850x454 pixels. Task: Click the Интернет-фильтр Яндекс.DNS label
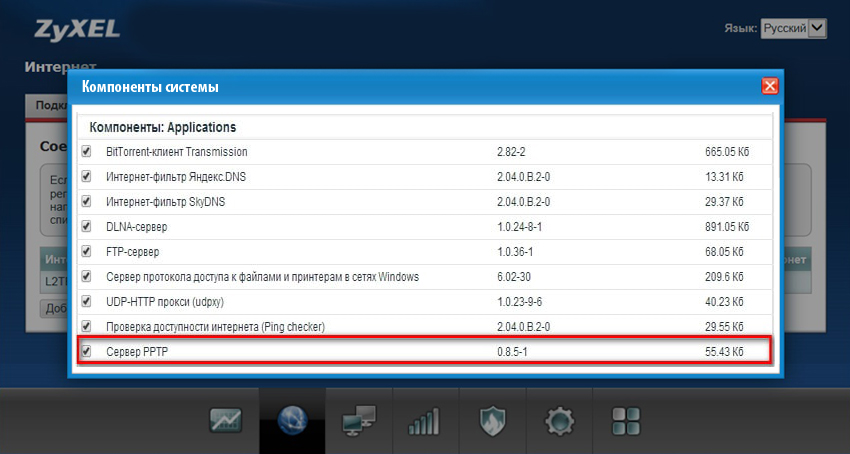[176, 177]
